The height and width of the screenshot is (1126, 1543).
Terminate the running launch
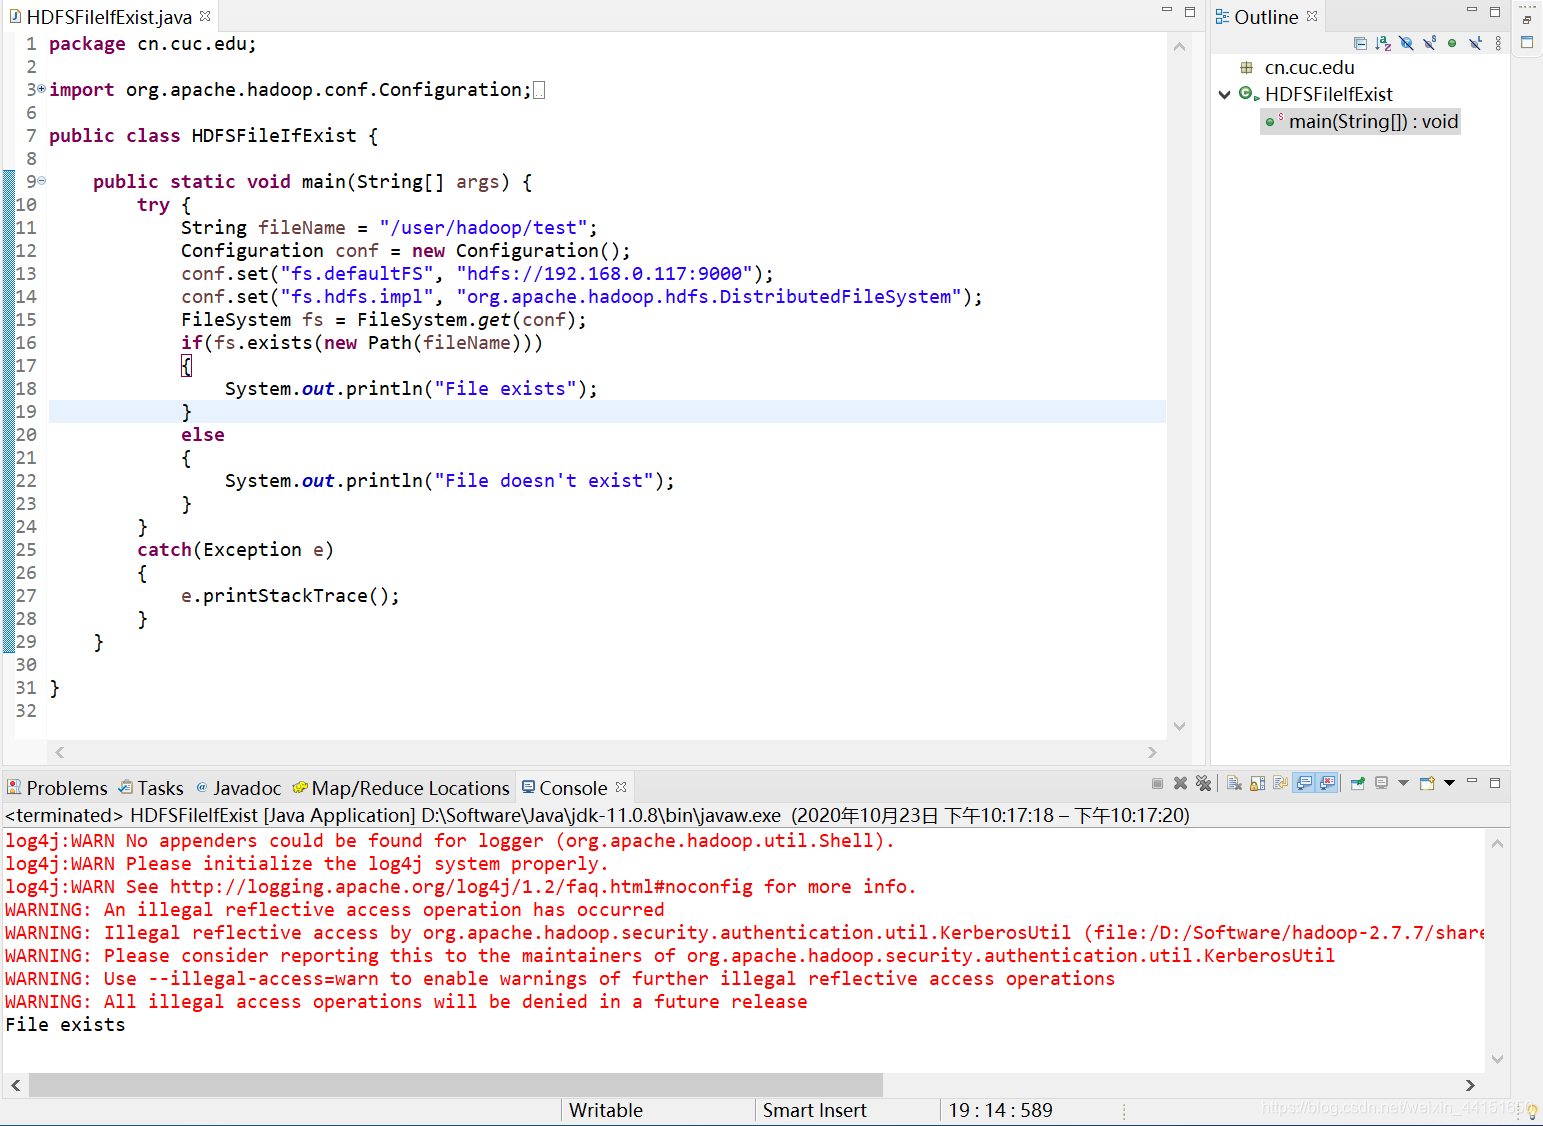[x=1158, y=783]
